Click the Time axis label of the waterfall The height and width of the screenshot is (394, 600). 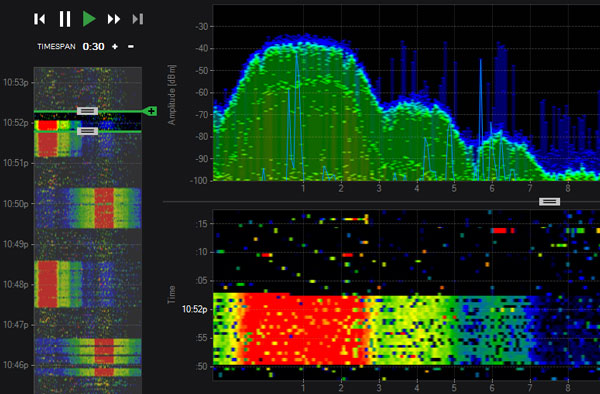[171, 295]
